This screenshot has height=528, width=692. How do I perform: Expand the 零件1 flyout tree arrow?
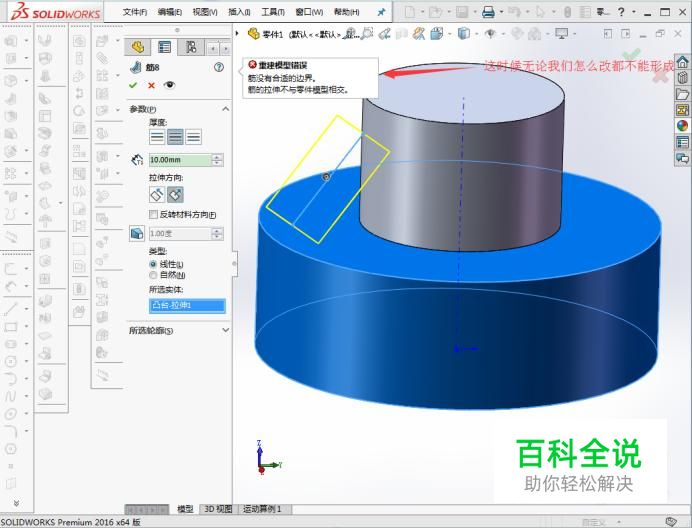tap(238, 33)
